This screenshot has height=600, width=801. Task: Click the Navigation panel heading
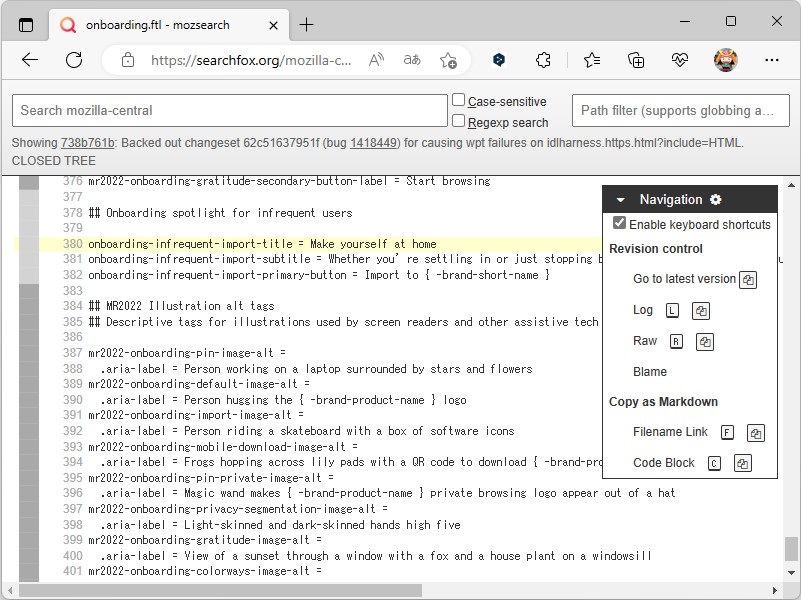(671, 200)
